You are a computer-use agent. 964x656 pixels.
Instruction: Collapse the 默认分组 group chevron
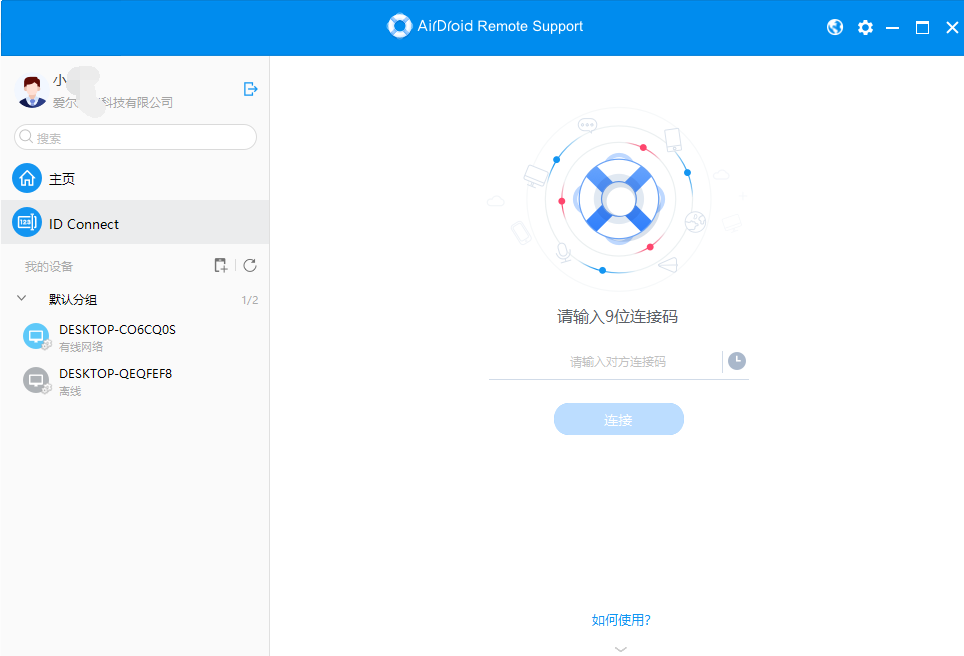[x=22, y=299]
